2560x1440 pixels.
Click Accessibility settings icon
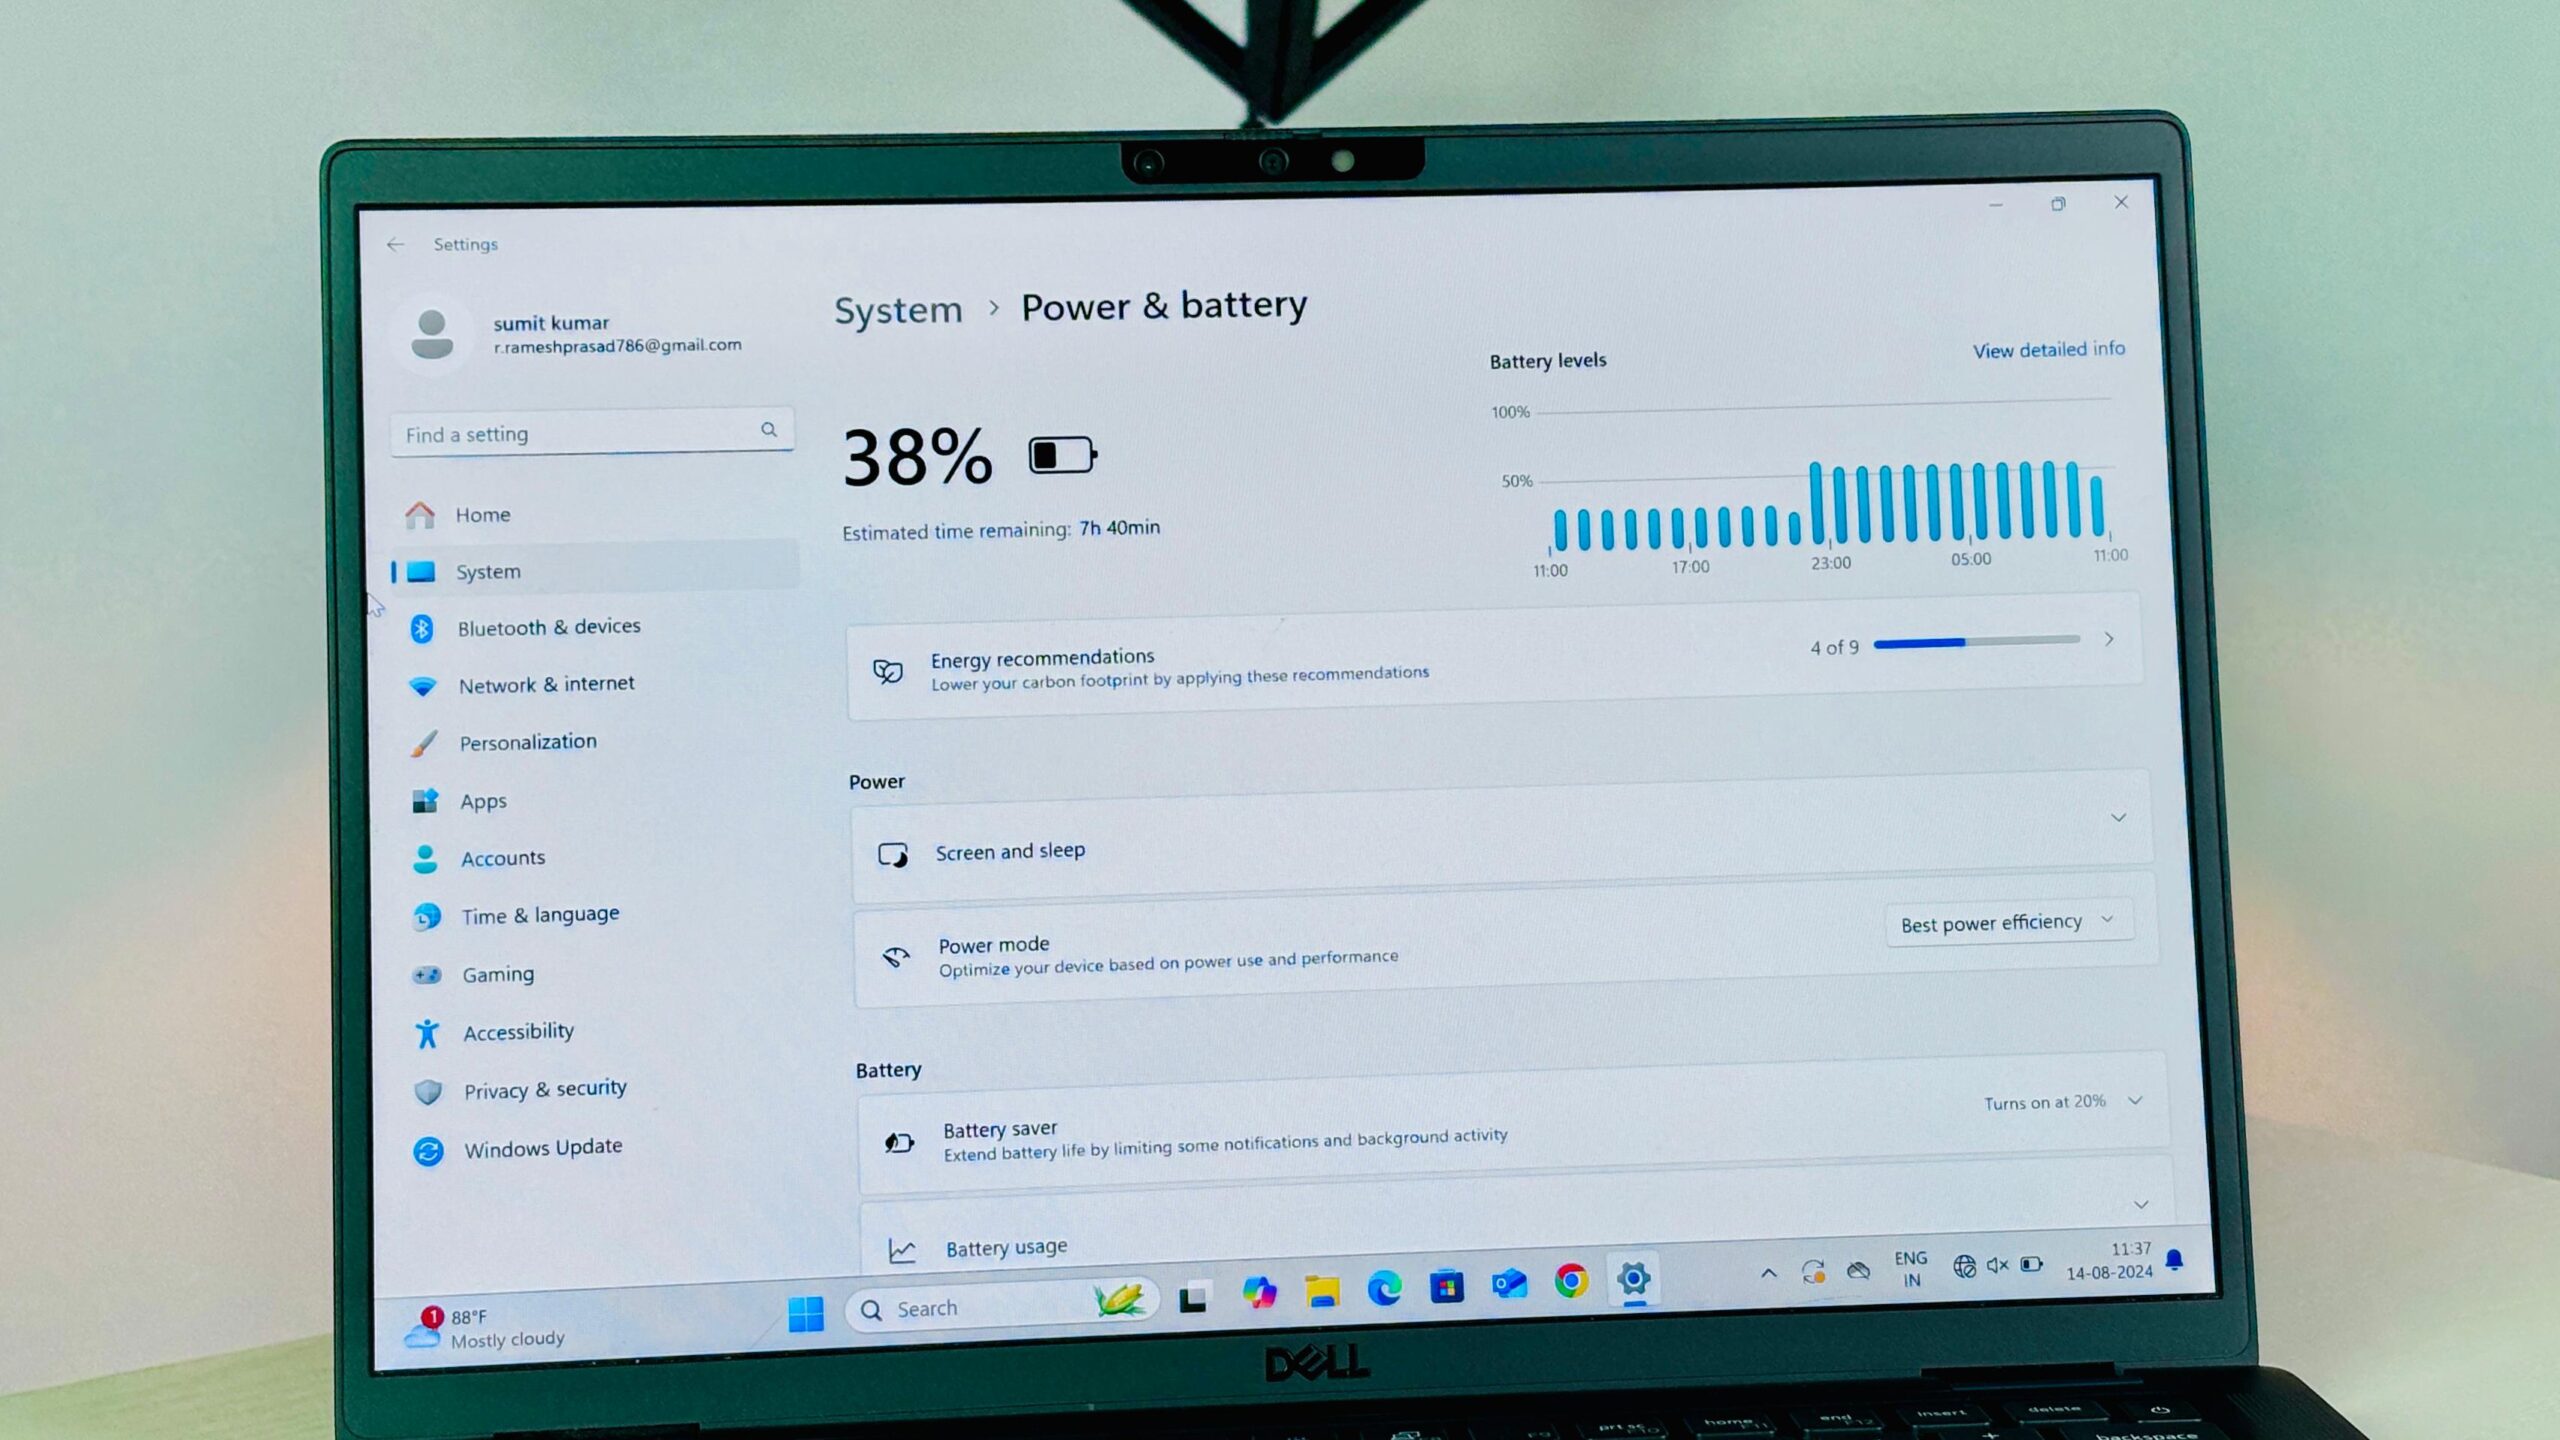tap(427, 1032)
